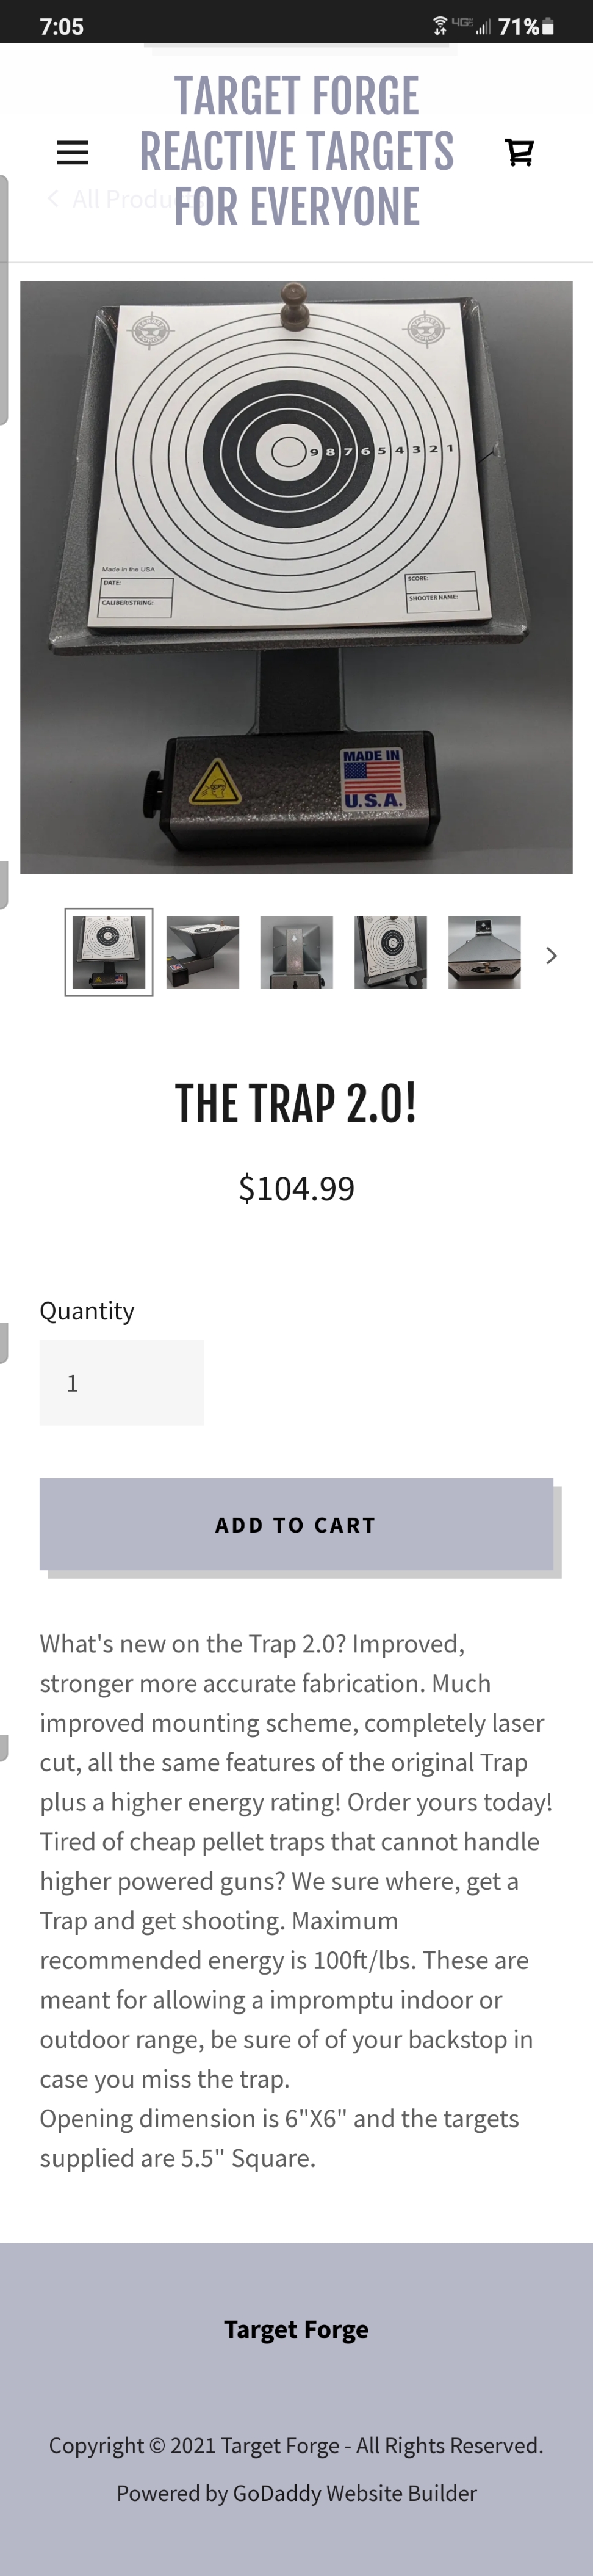Select the first target-front thumbnail
This screenshot has height=2576, width=593.
tap(109, 952)
